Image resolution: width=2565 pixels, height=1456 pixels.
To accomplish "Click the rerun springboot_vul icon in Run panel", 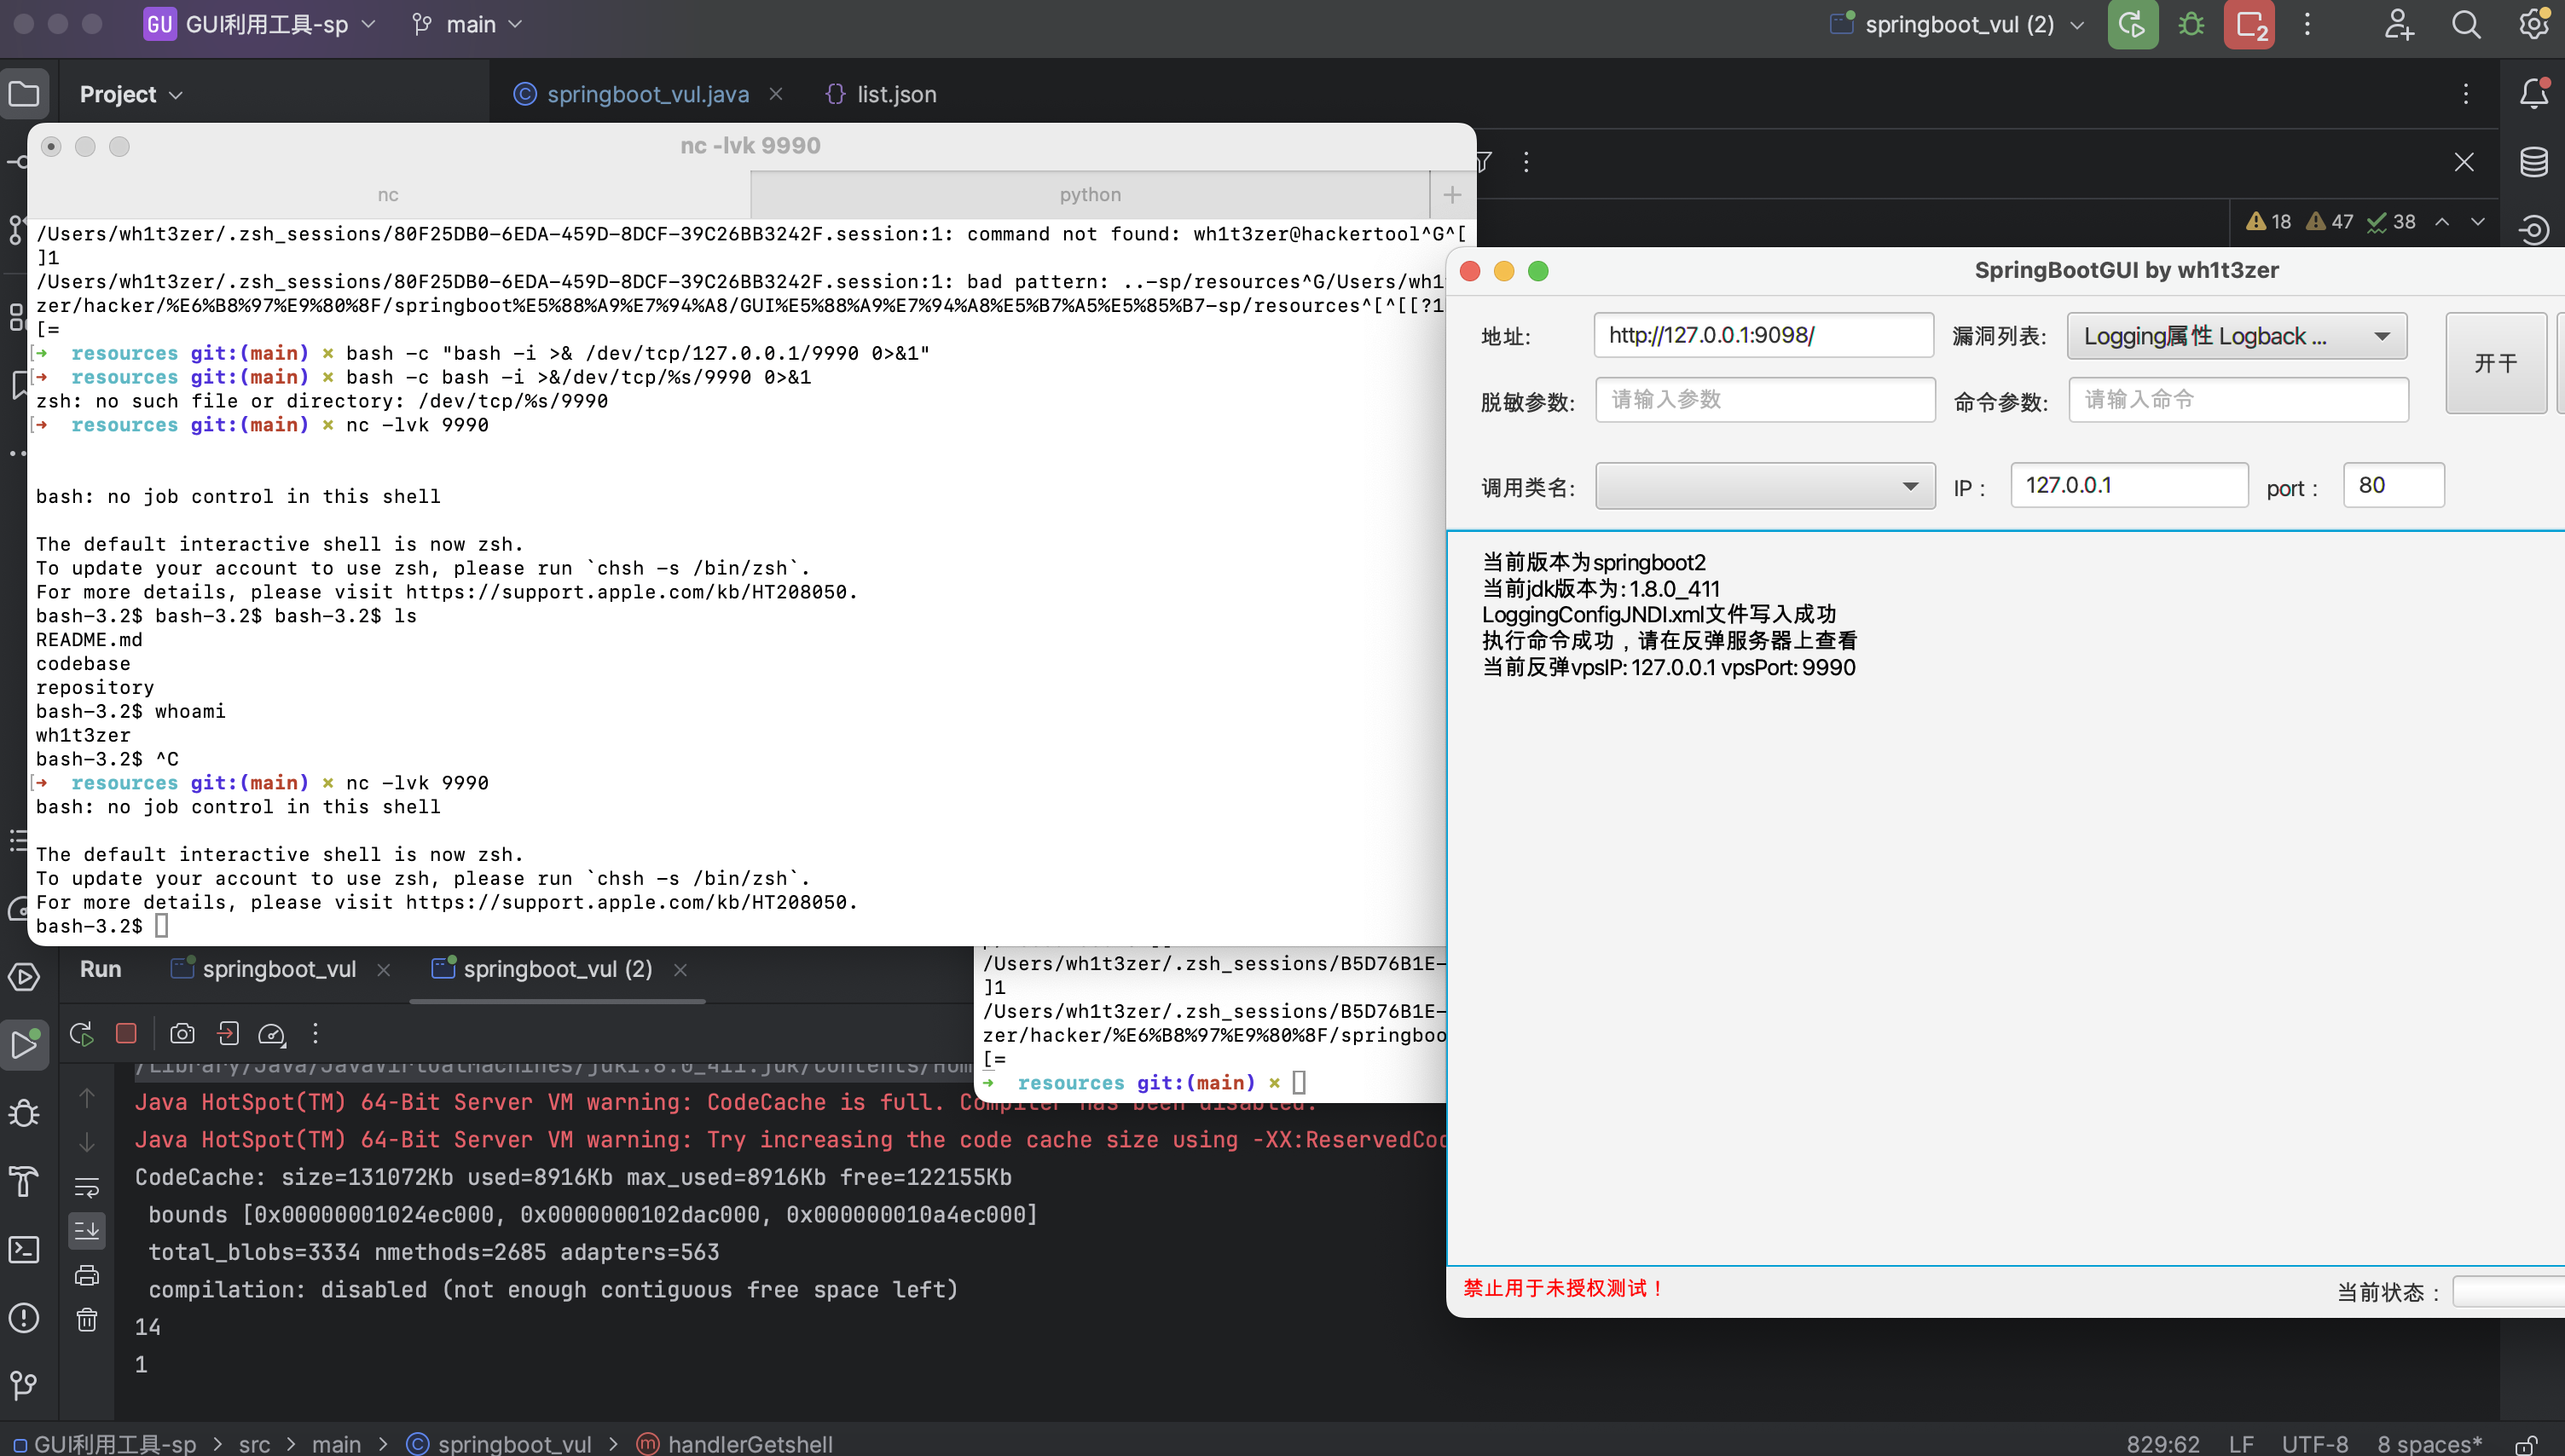I will coord(82,1033).
